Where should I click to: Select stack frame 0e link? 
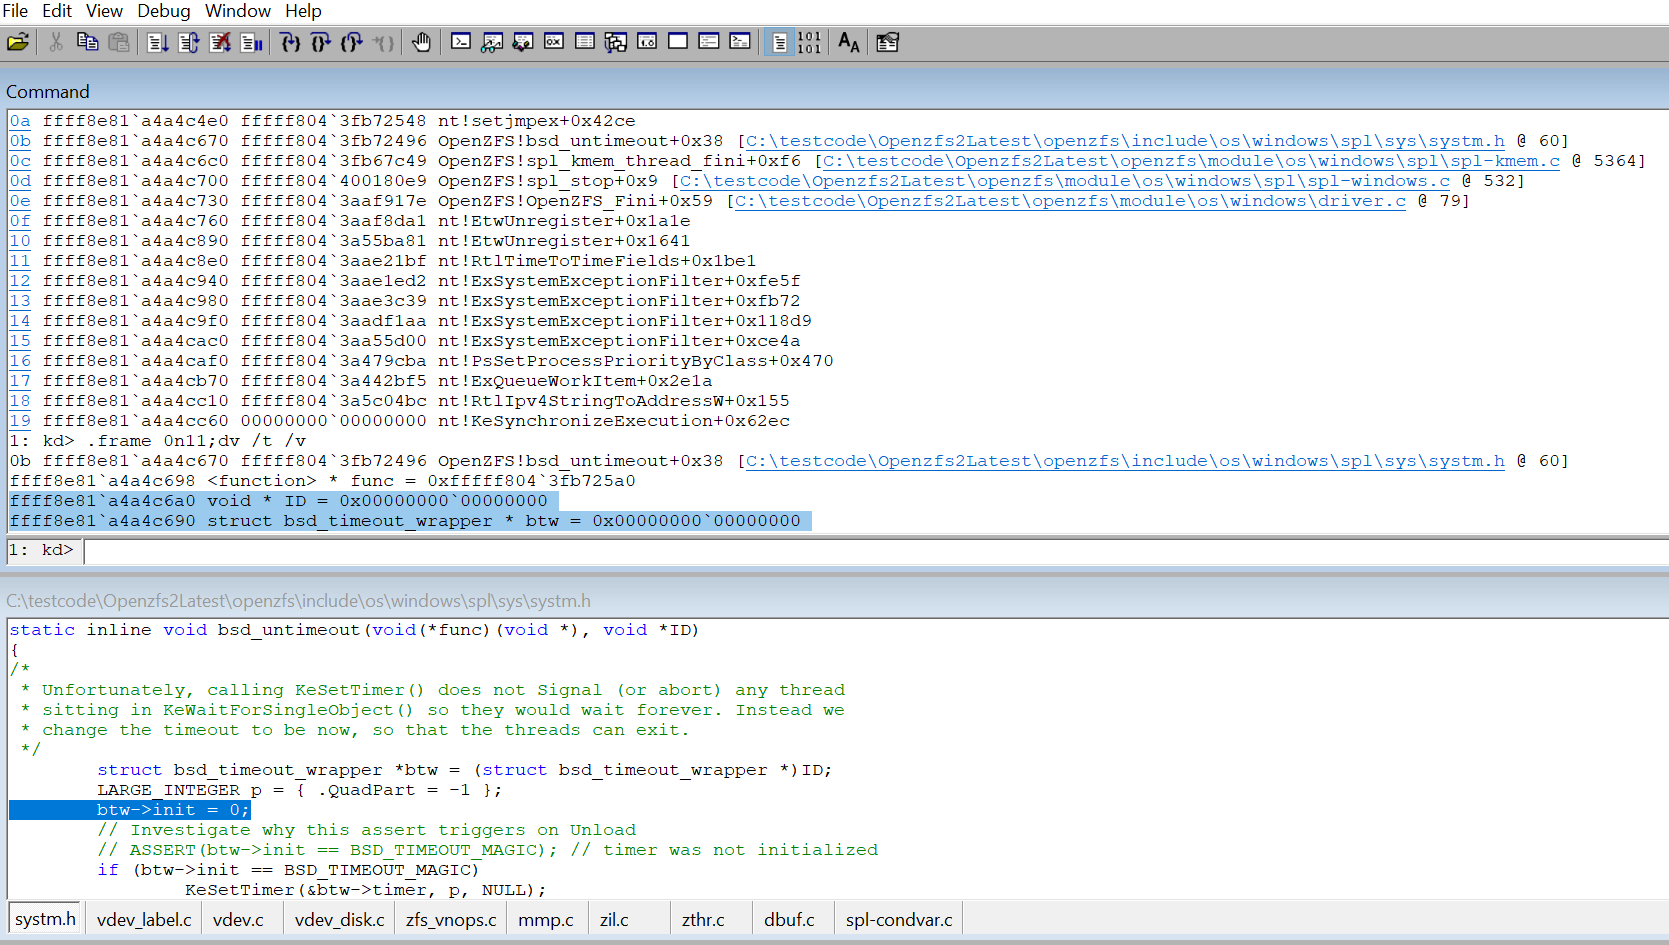click(x=18, y=200)
